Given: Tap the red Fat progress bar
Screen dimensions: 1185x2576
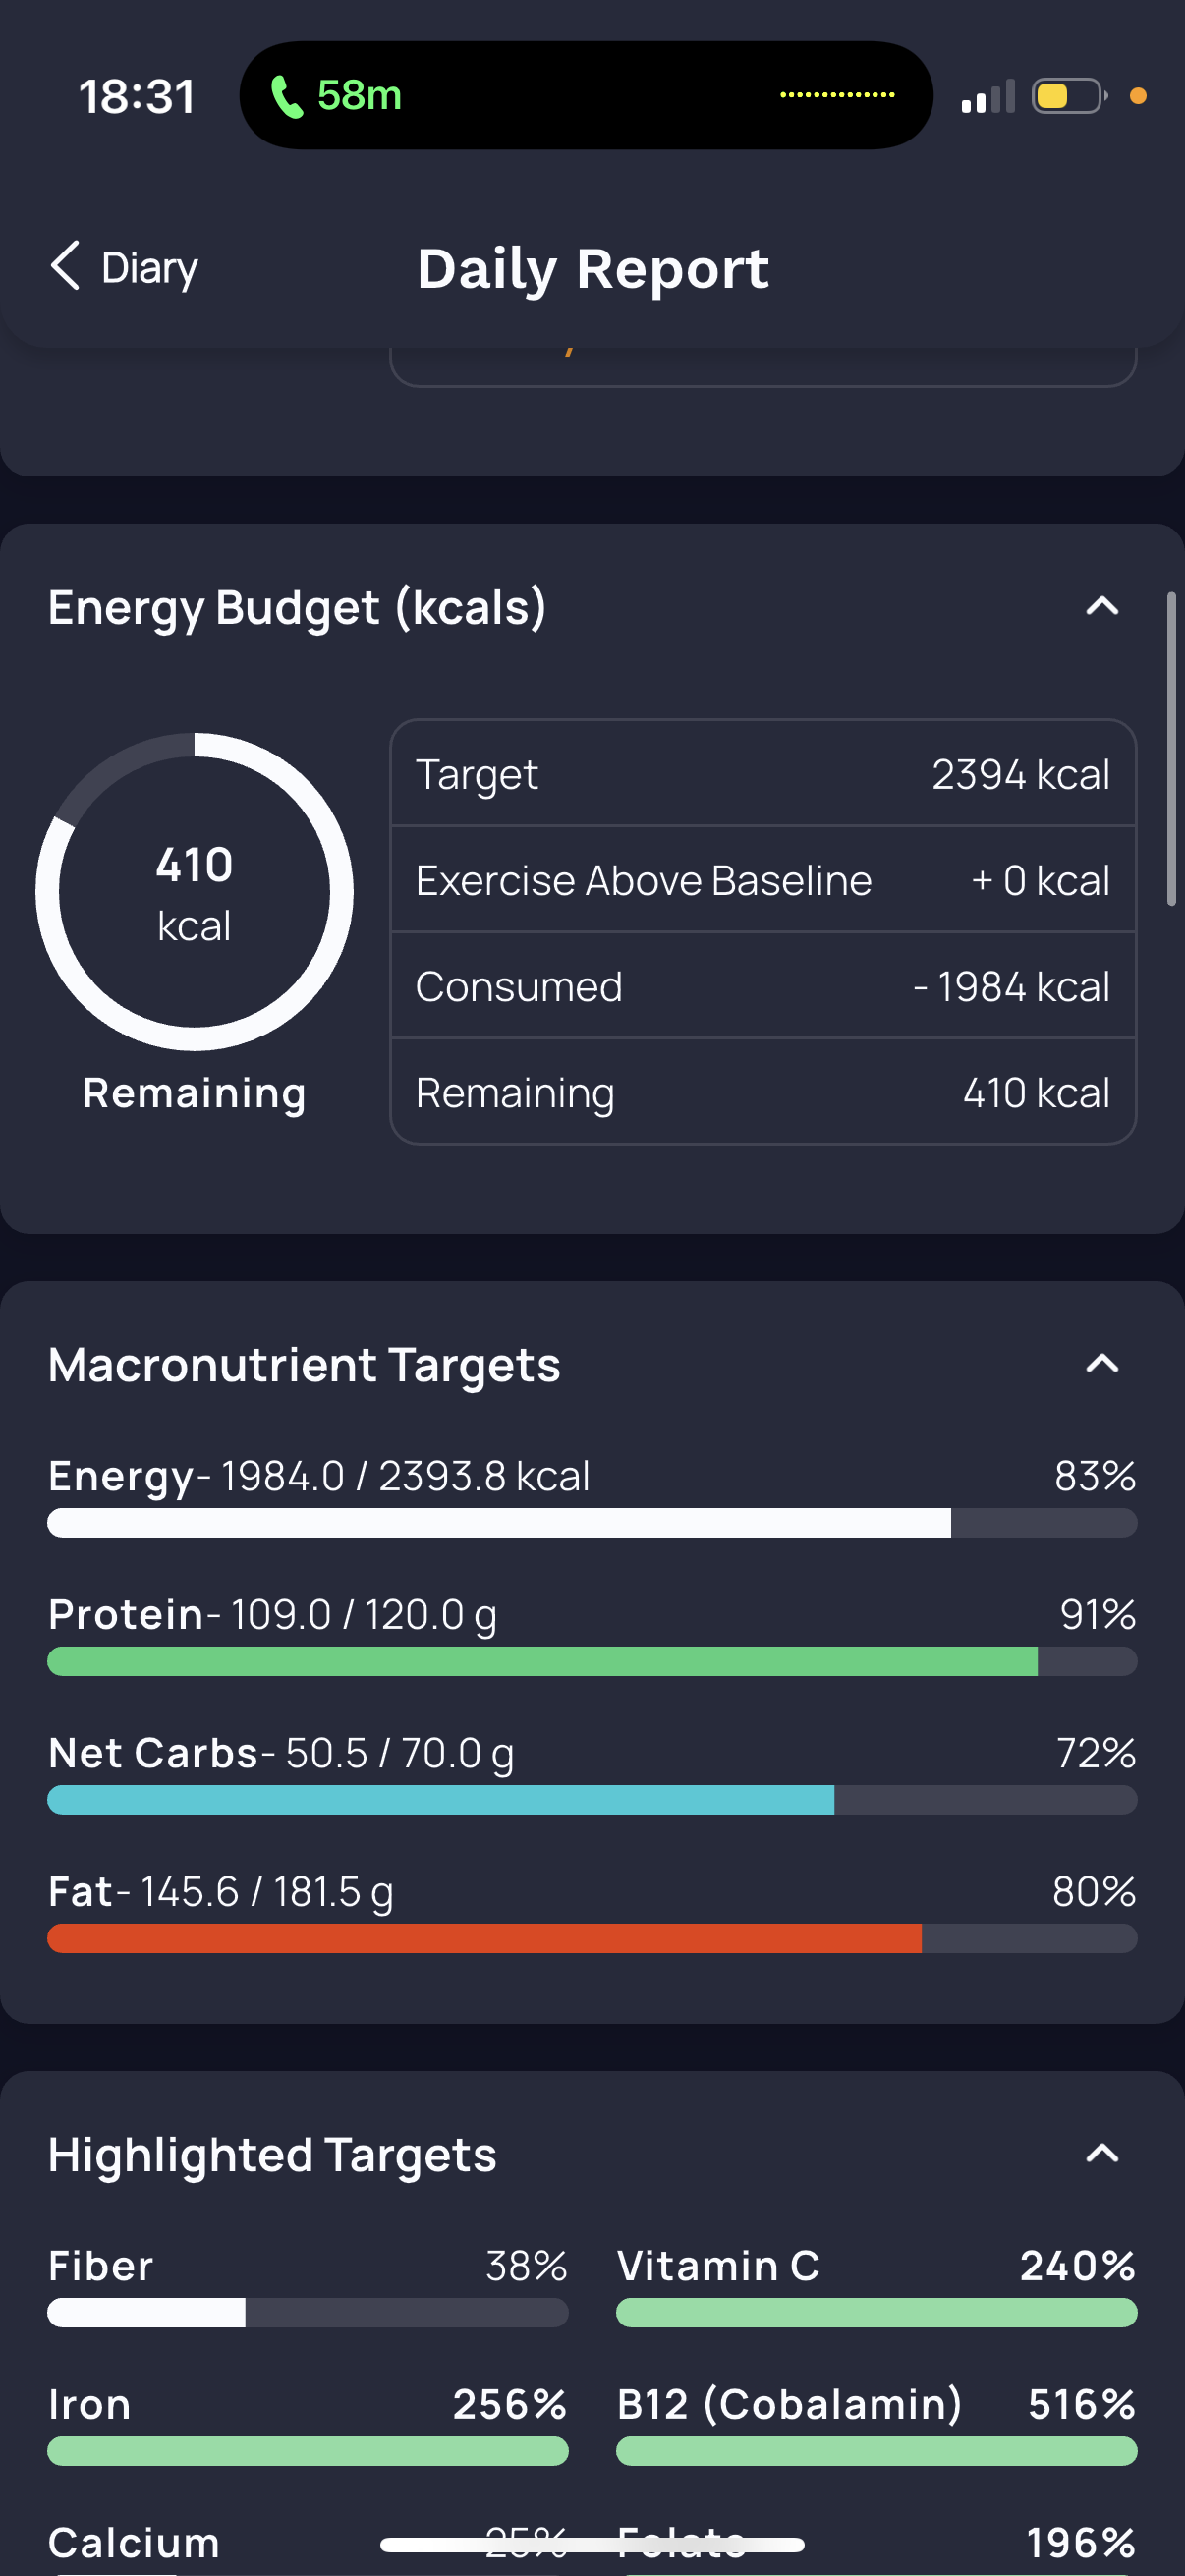Looking at the screenshot, I should coord(592,1938).
